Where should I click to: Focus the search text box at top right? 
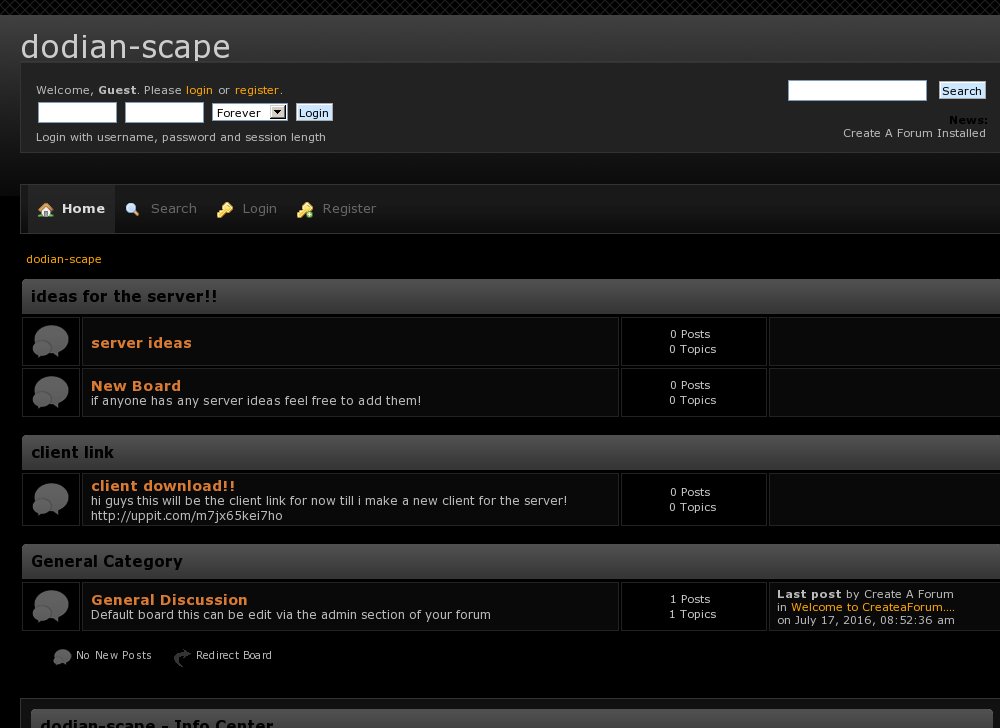[x=857, y=91]
